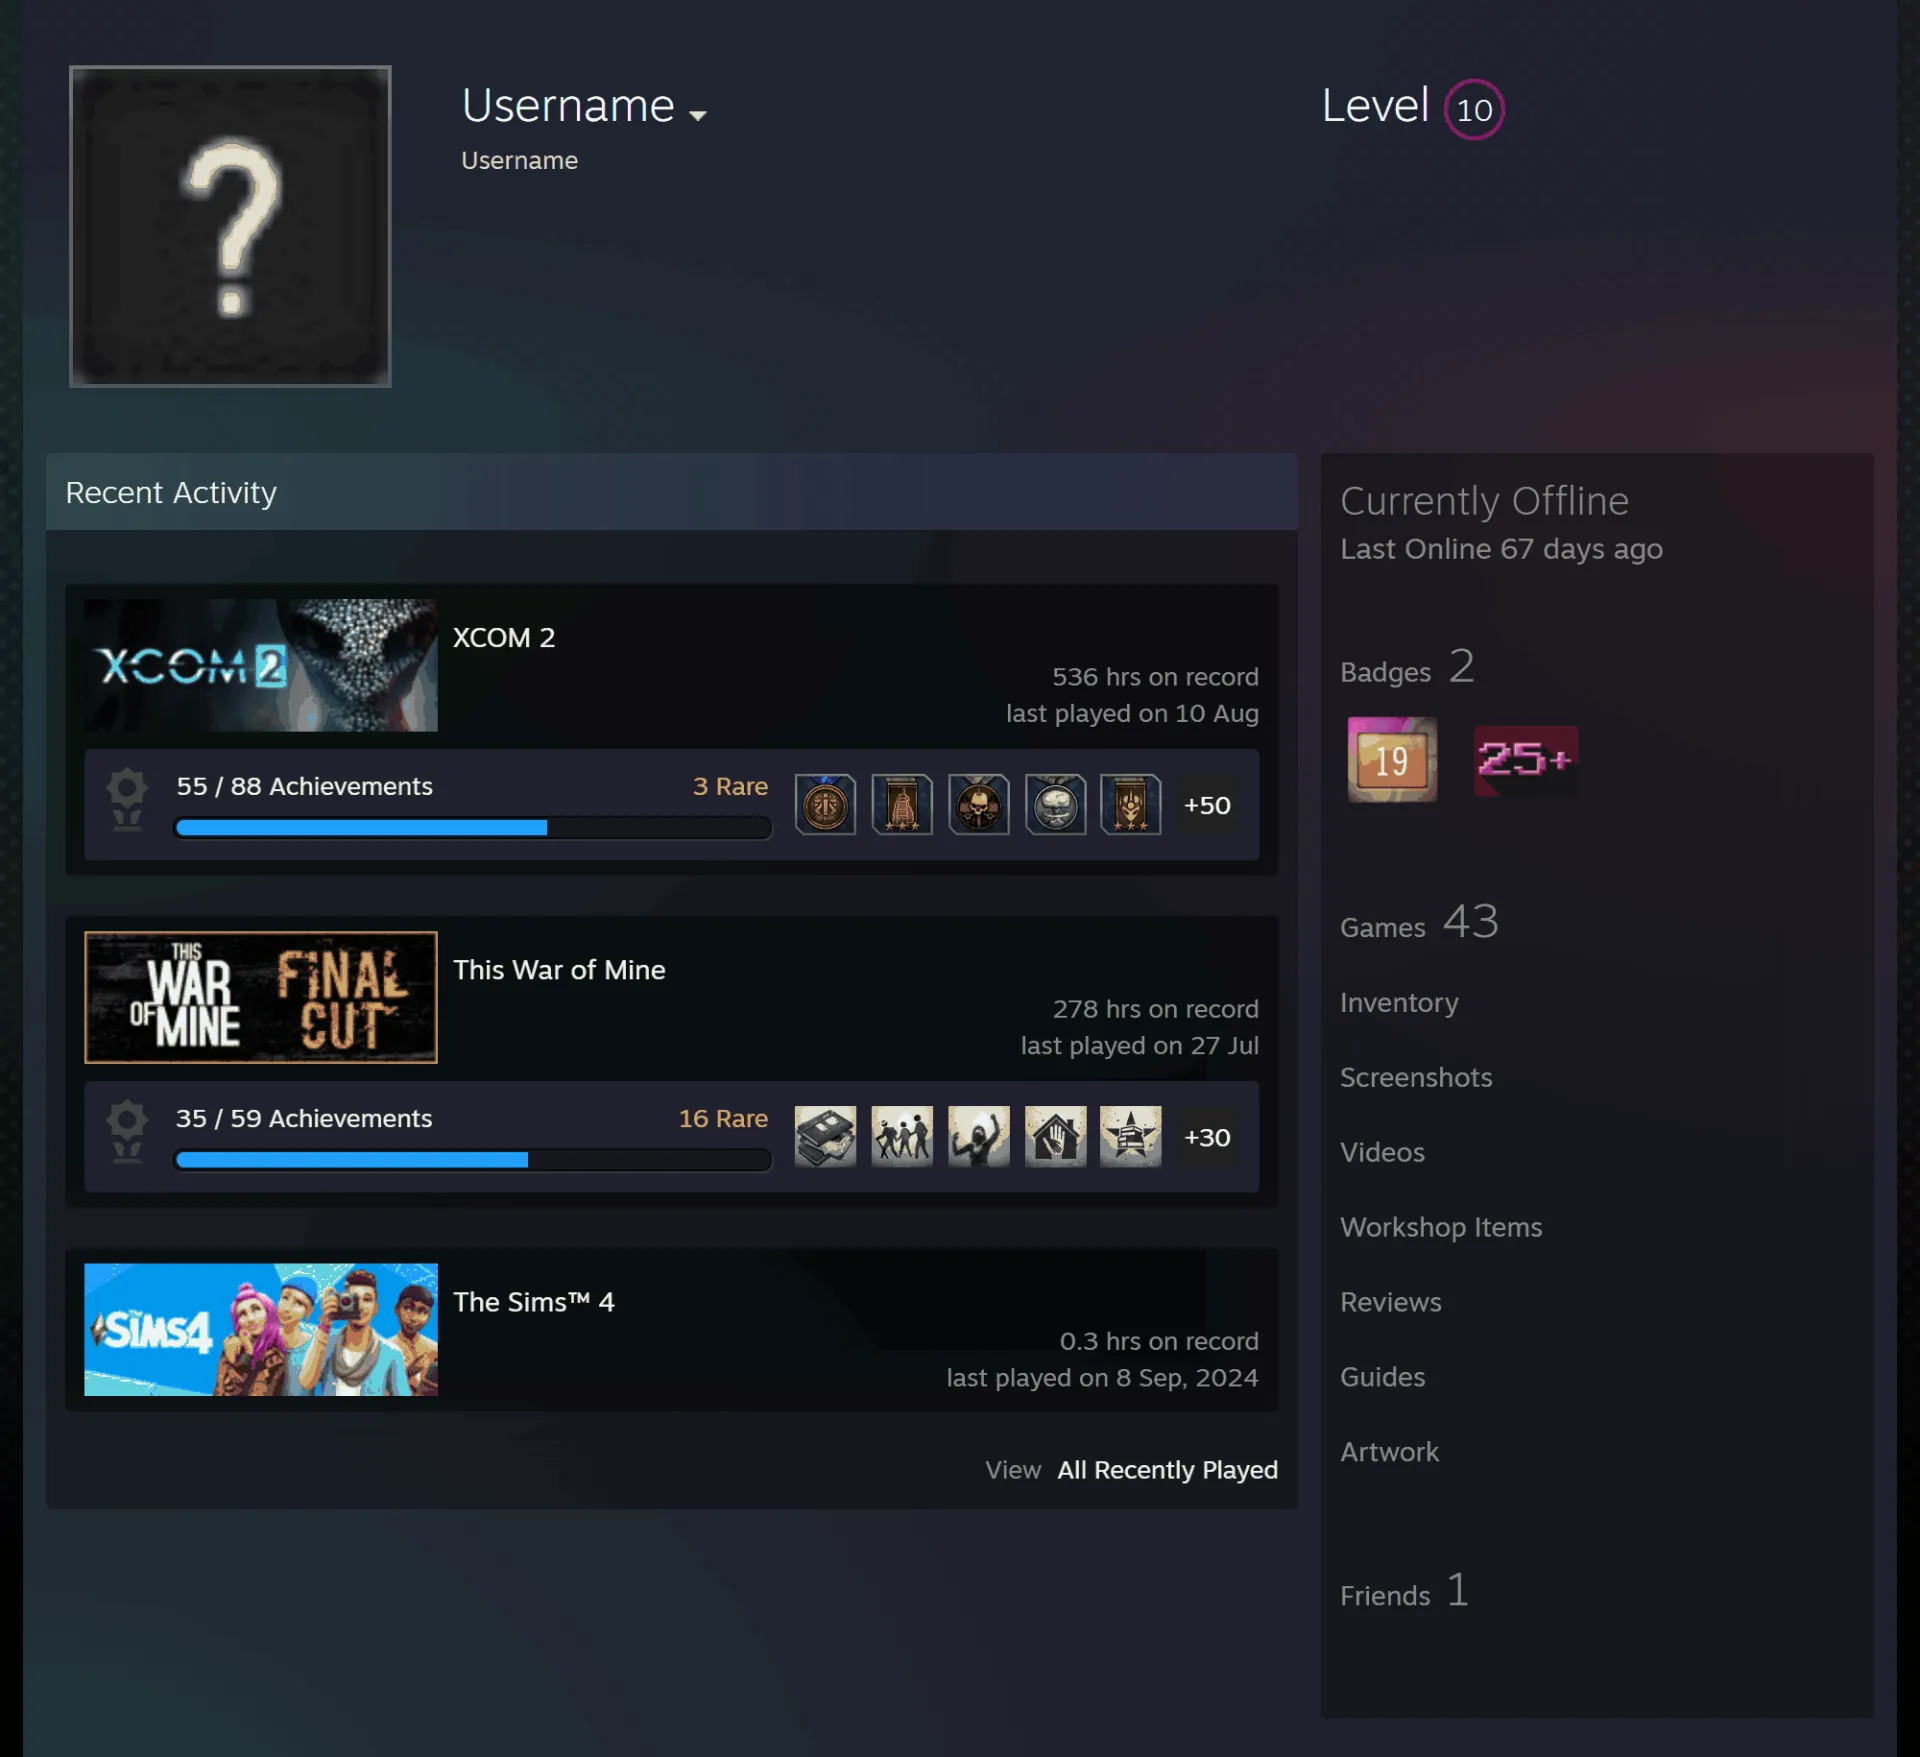This screenshot has height=1757, width=1920.
Task: Click the 25+ game collector badge
Action: click(1526, 760)
